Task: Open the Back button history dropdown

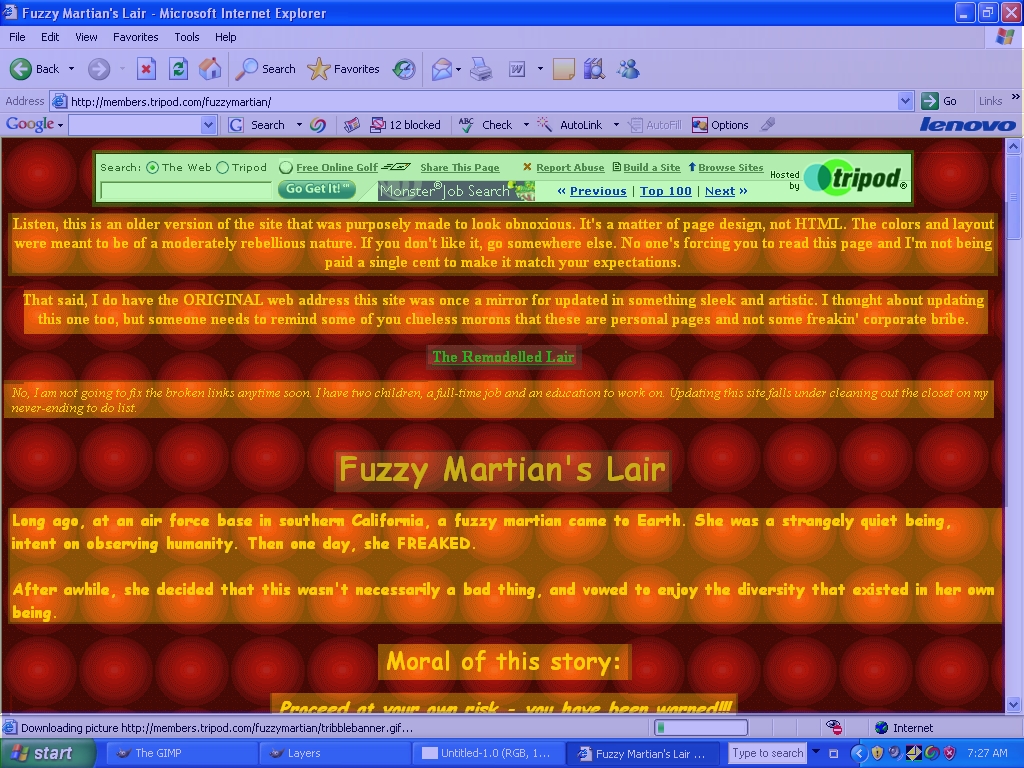Action: coord(71,69)
